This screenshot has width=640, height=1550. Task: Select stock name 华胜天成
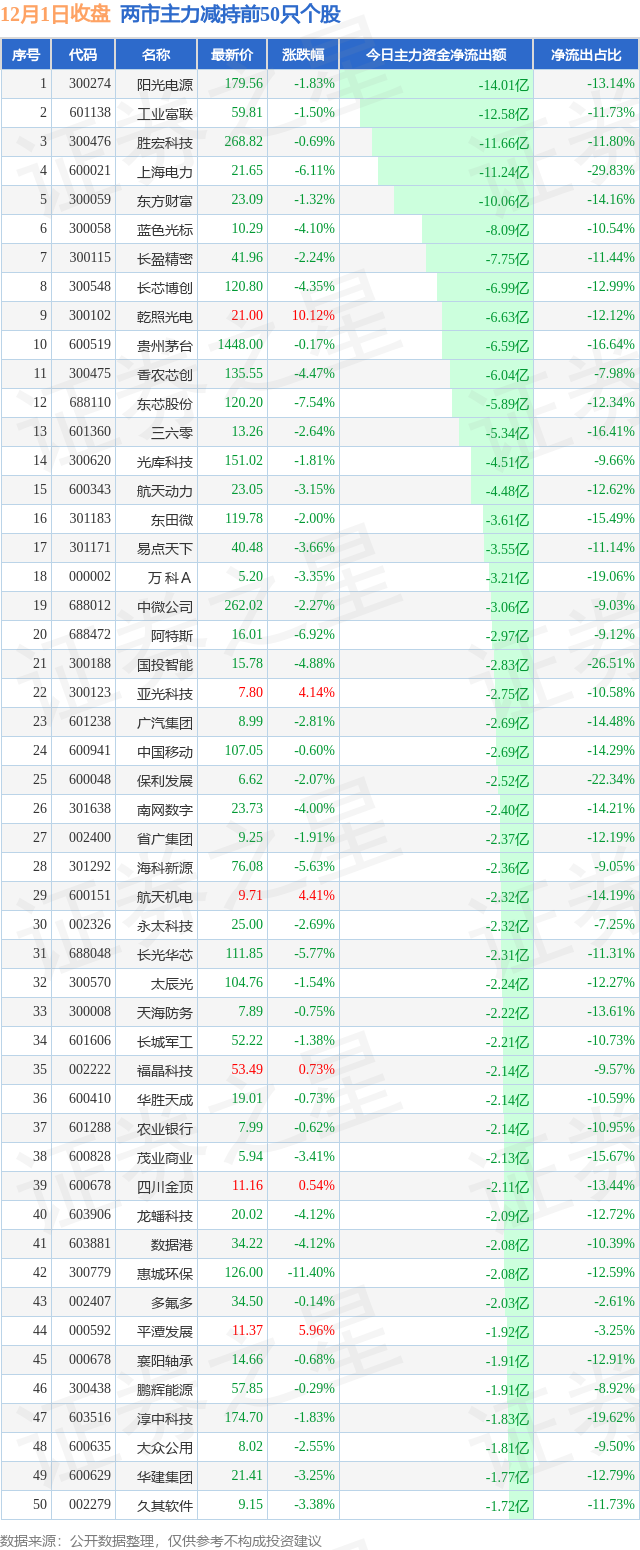click(x=165, y=1099)
